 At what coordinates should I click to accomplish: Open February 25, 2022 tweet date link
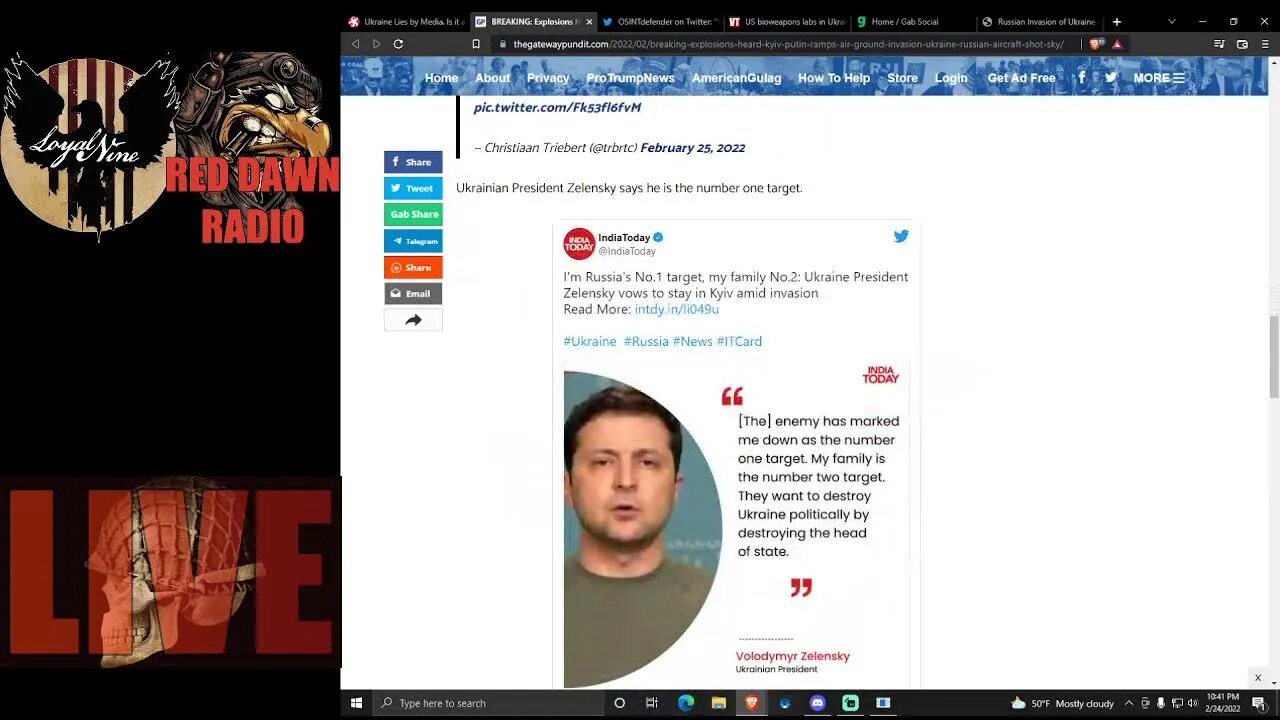(x=692, y=147)
